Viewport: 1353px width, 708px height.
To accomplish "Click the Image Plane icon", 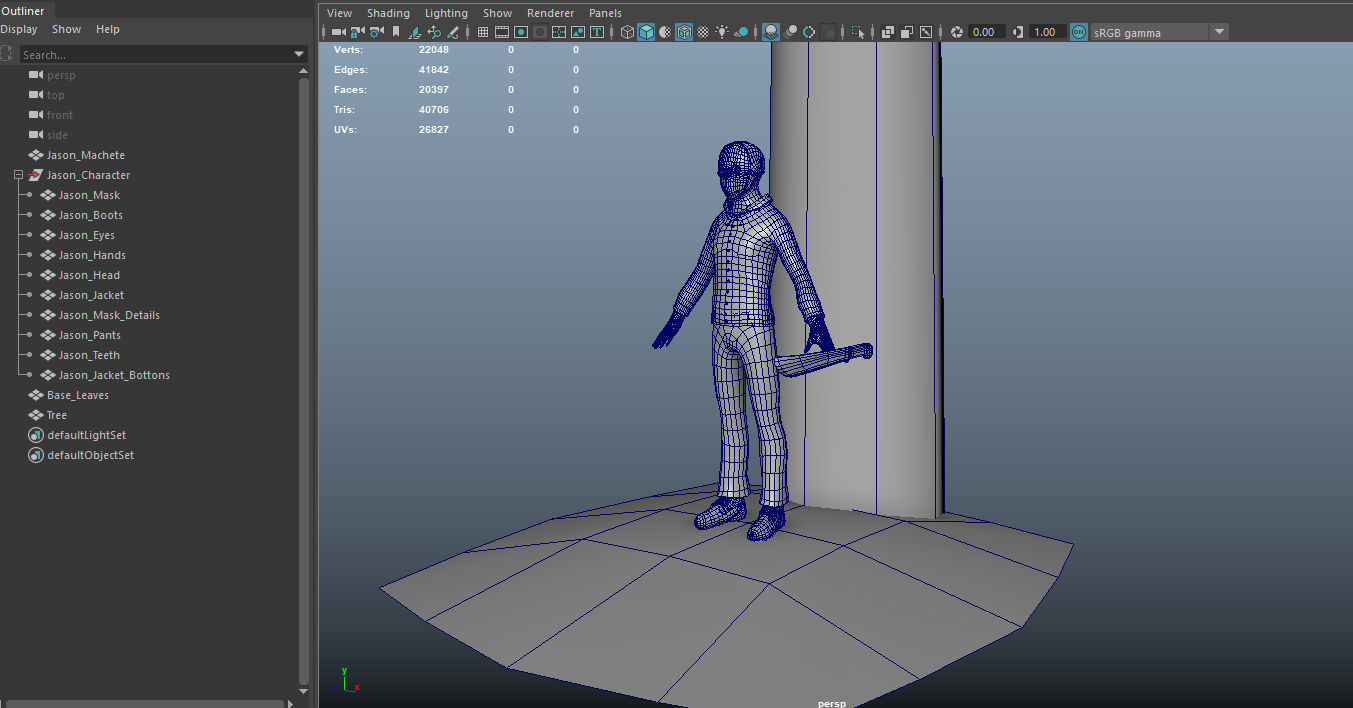I will 416,32.
